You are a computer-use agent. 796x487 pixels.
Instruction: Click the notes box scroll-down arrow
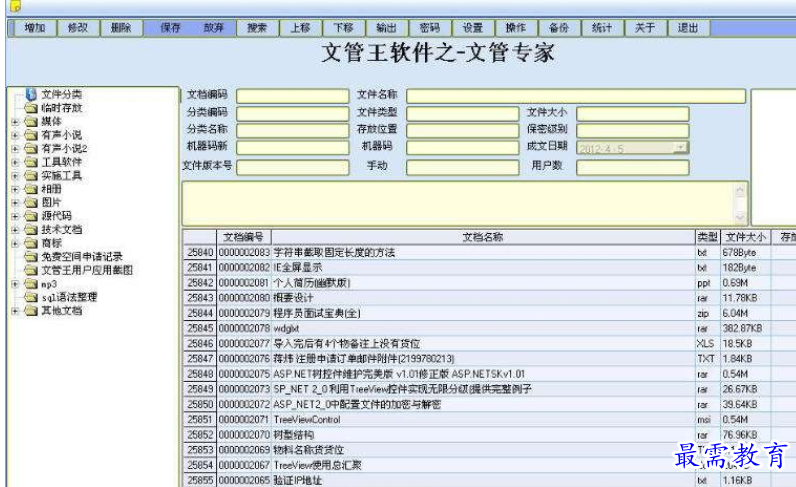click(740, 217)
